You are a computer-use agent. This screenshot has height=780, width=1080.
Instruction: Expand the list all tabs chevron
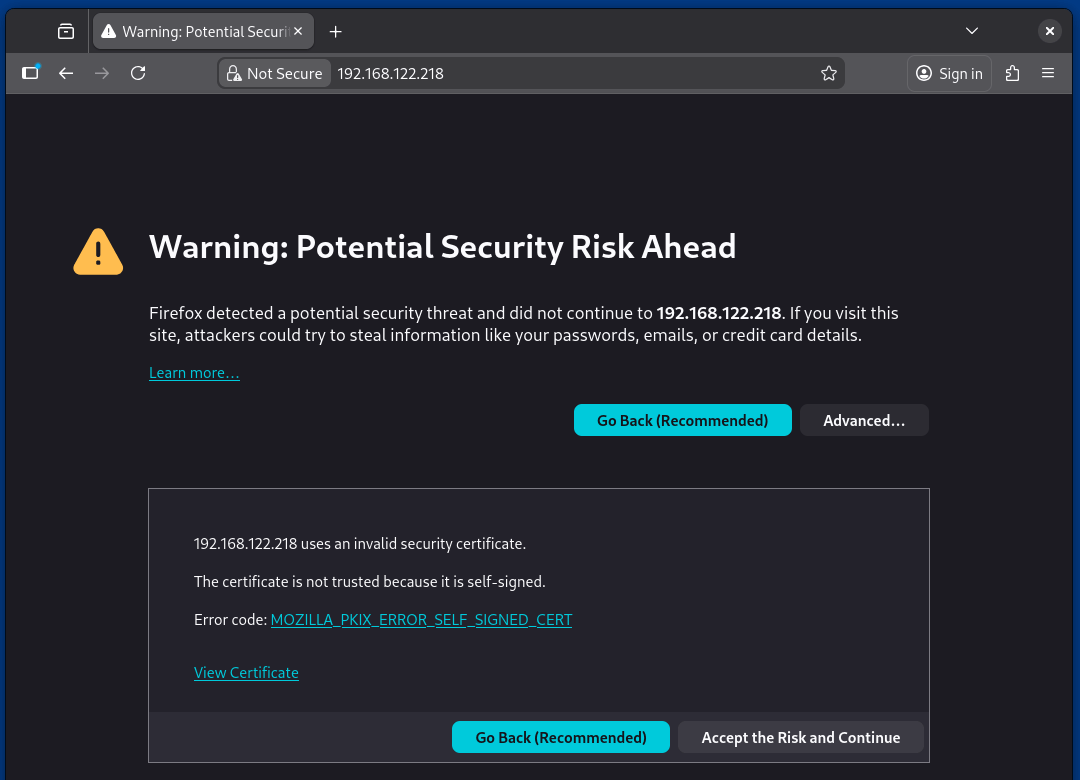(x=971, y=30)
